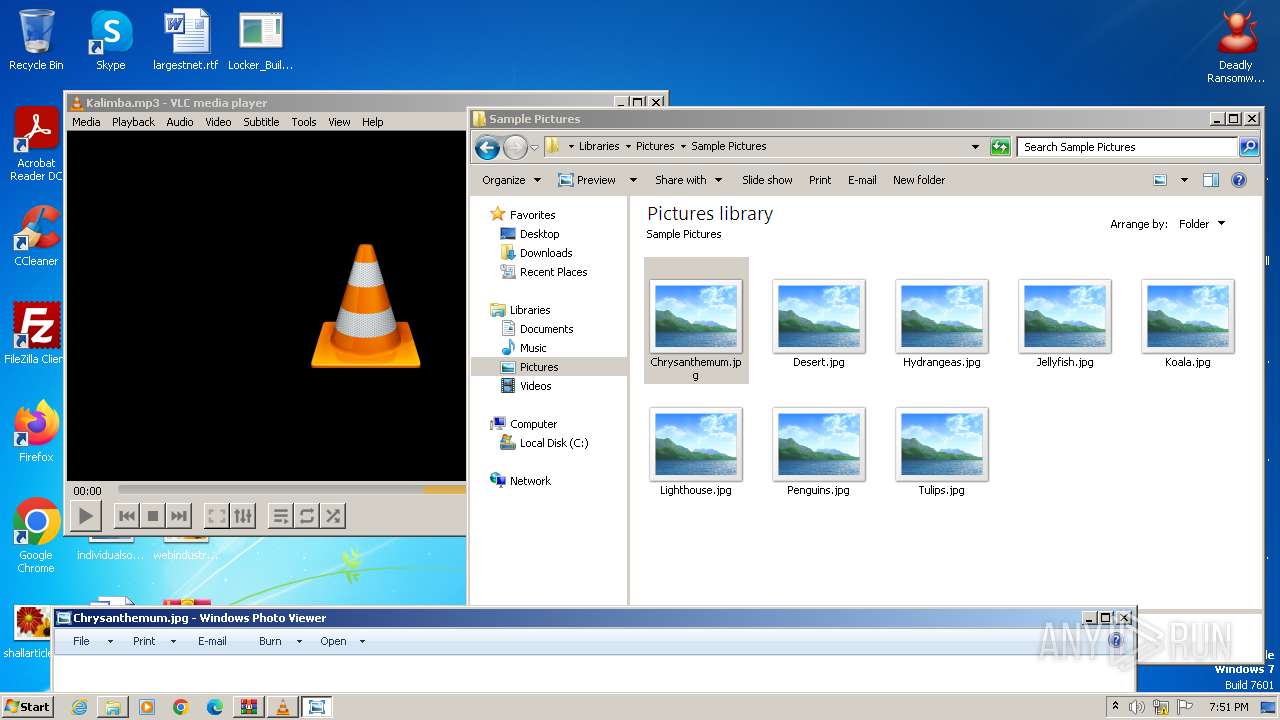Change view icon in Explorer
The width and height of the screenshot is (1280, 720).
1160,180
